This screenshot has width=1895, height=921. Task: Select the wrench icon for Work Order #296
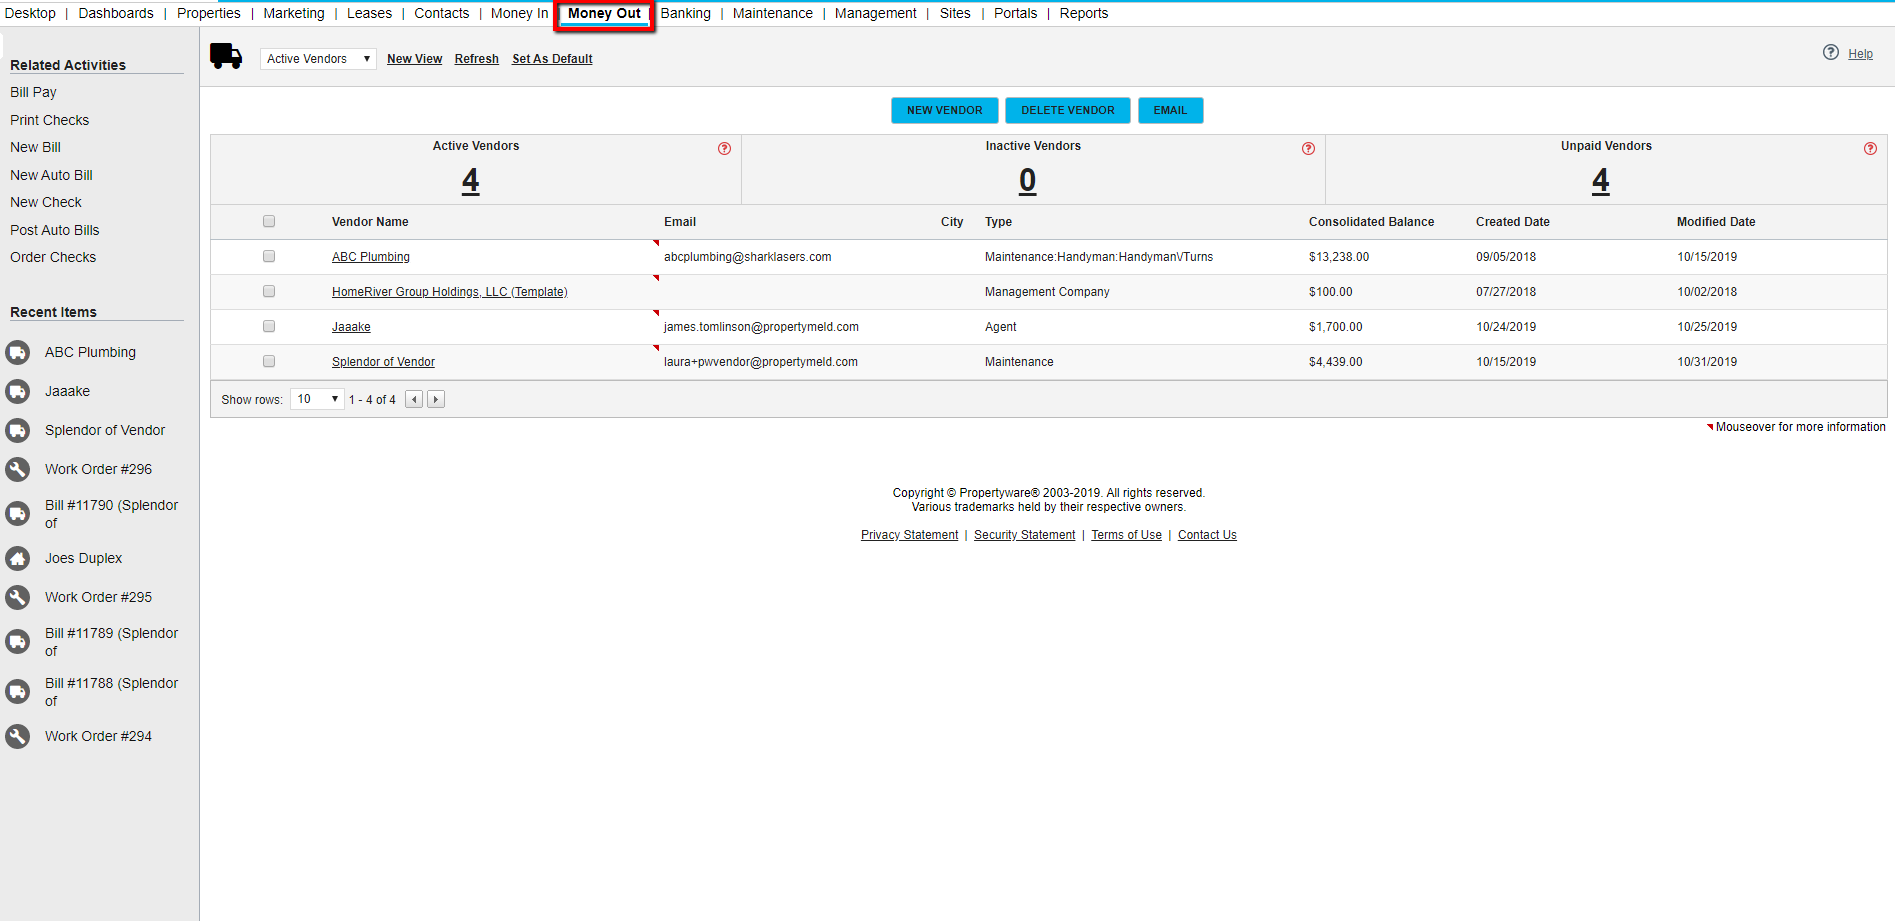click(18, 469)
